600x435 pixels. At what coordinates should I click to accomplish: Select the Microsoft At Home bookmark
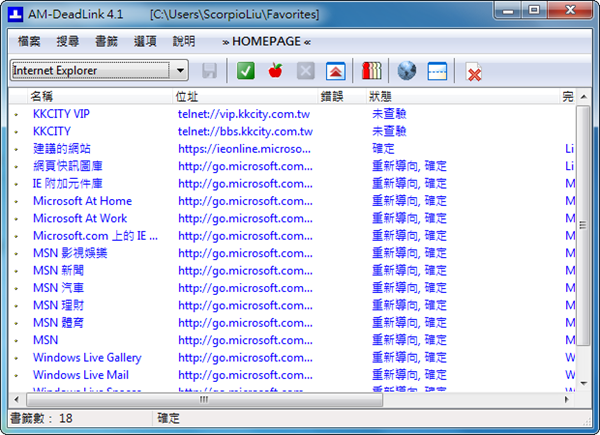(82, 201)
